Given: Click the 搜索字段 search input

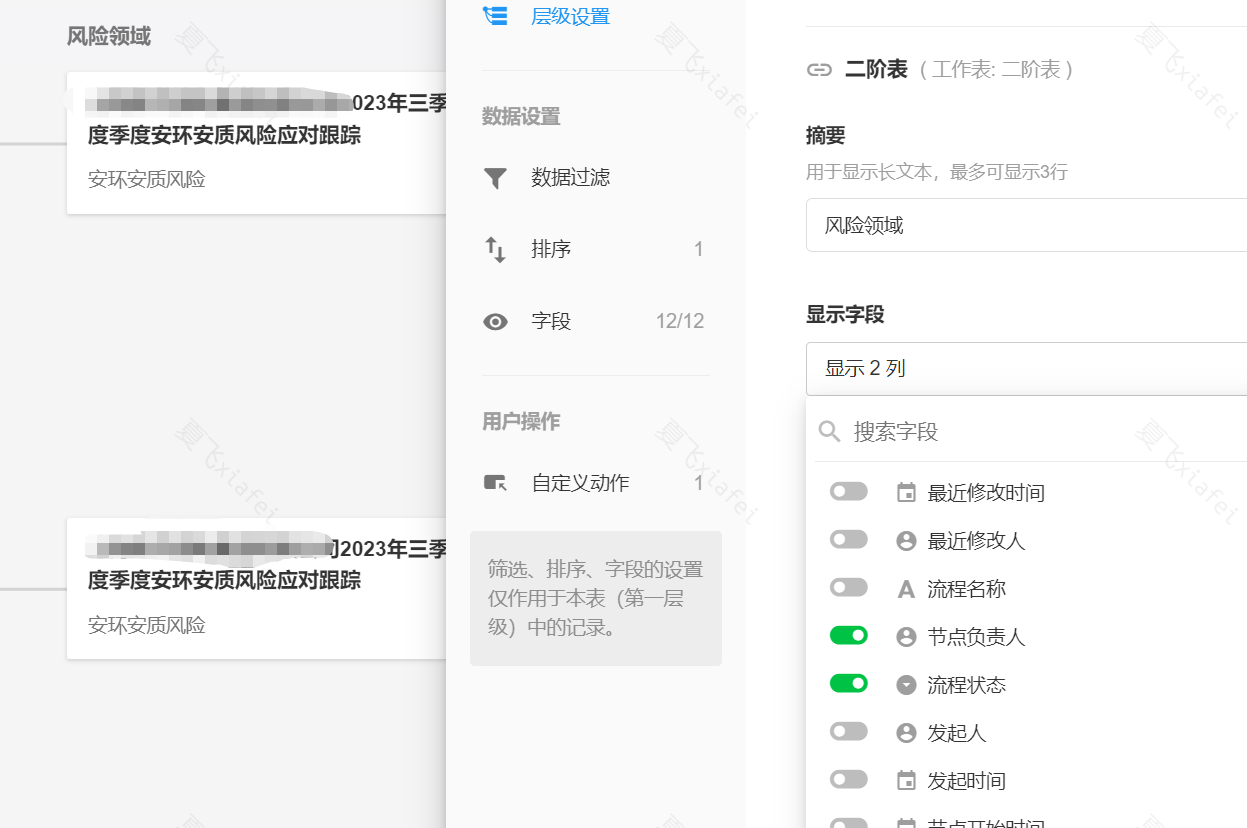Looking at the screenshot, I should (x=1040, y=432).
